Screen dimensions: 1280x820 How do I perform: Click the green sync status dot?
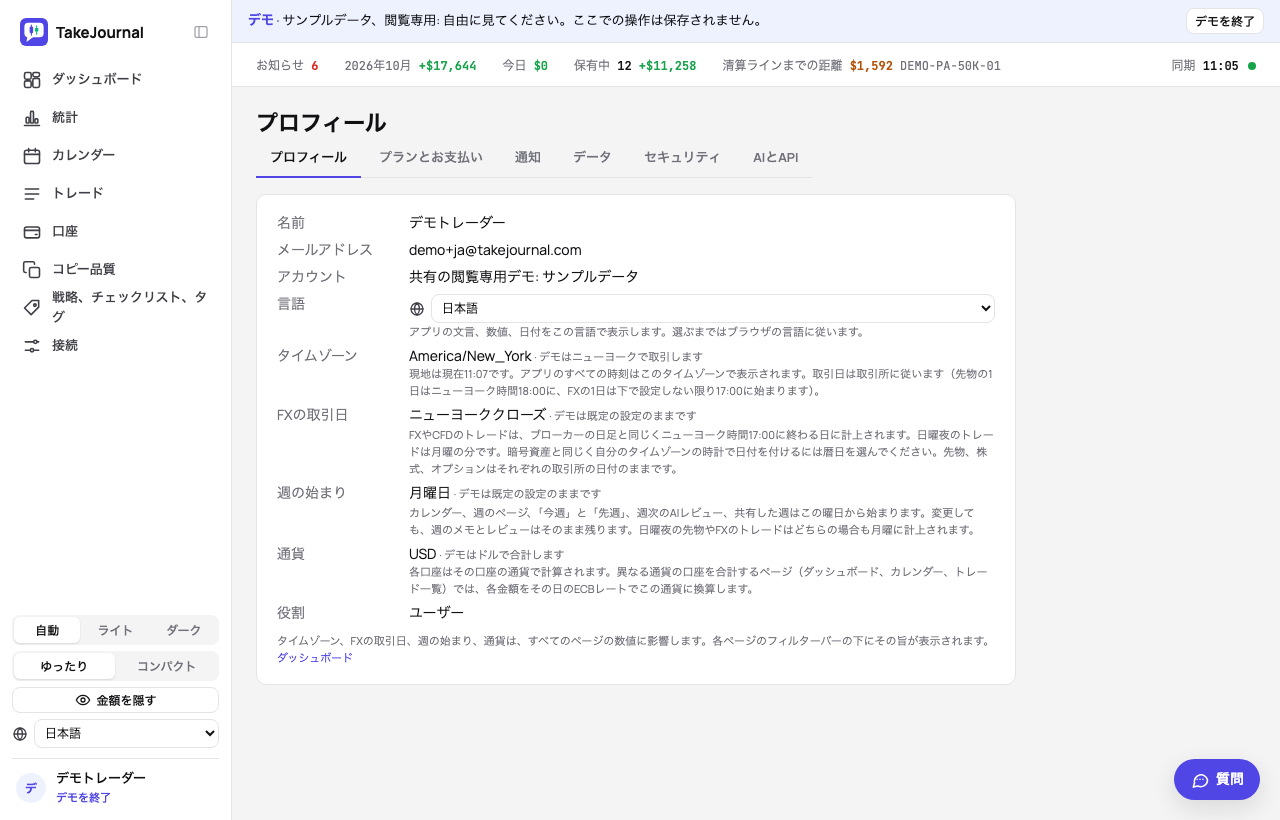point(1252,66)
